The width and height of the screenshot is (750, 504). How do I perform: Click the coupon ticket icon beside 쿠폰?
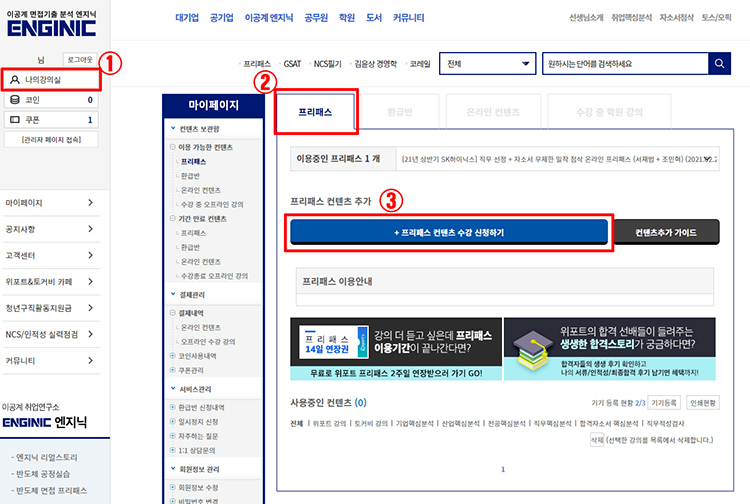tap(14, 120)
